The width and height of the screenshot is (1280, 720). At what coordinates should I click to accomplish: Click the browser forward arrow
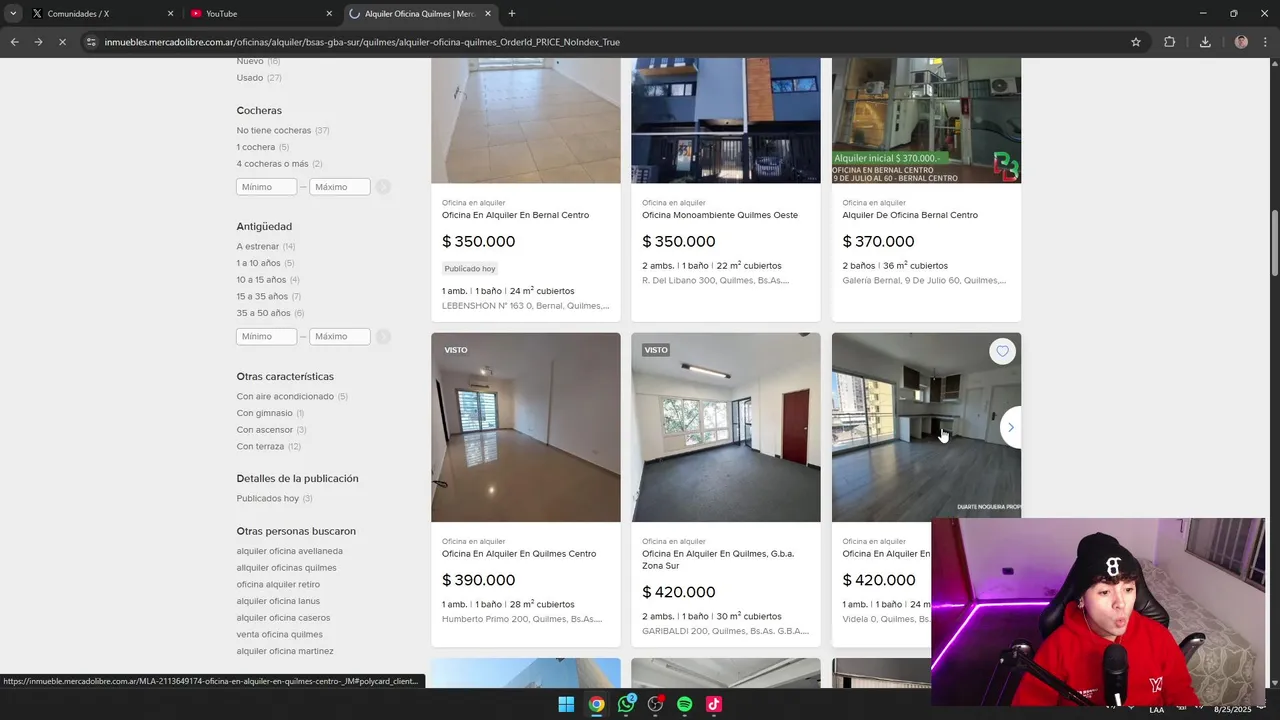click(x=38, y=42)
